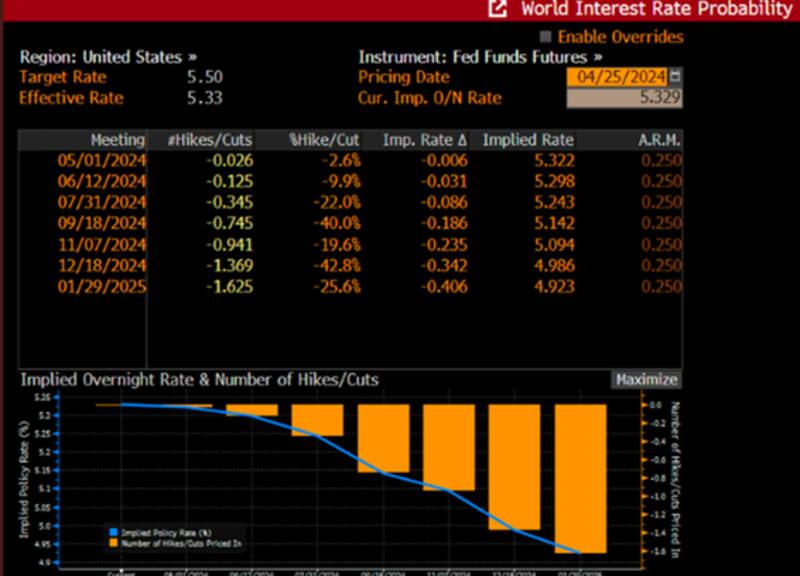
Task: Sort by the Meeting column header
Action: tap(117, 140)
